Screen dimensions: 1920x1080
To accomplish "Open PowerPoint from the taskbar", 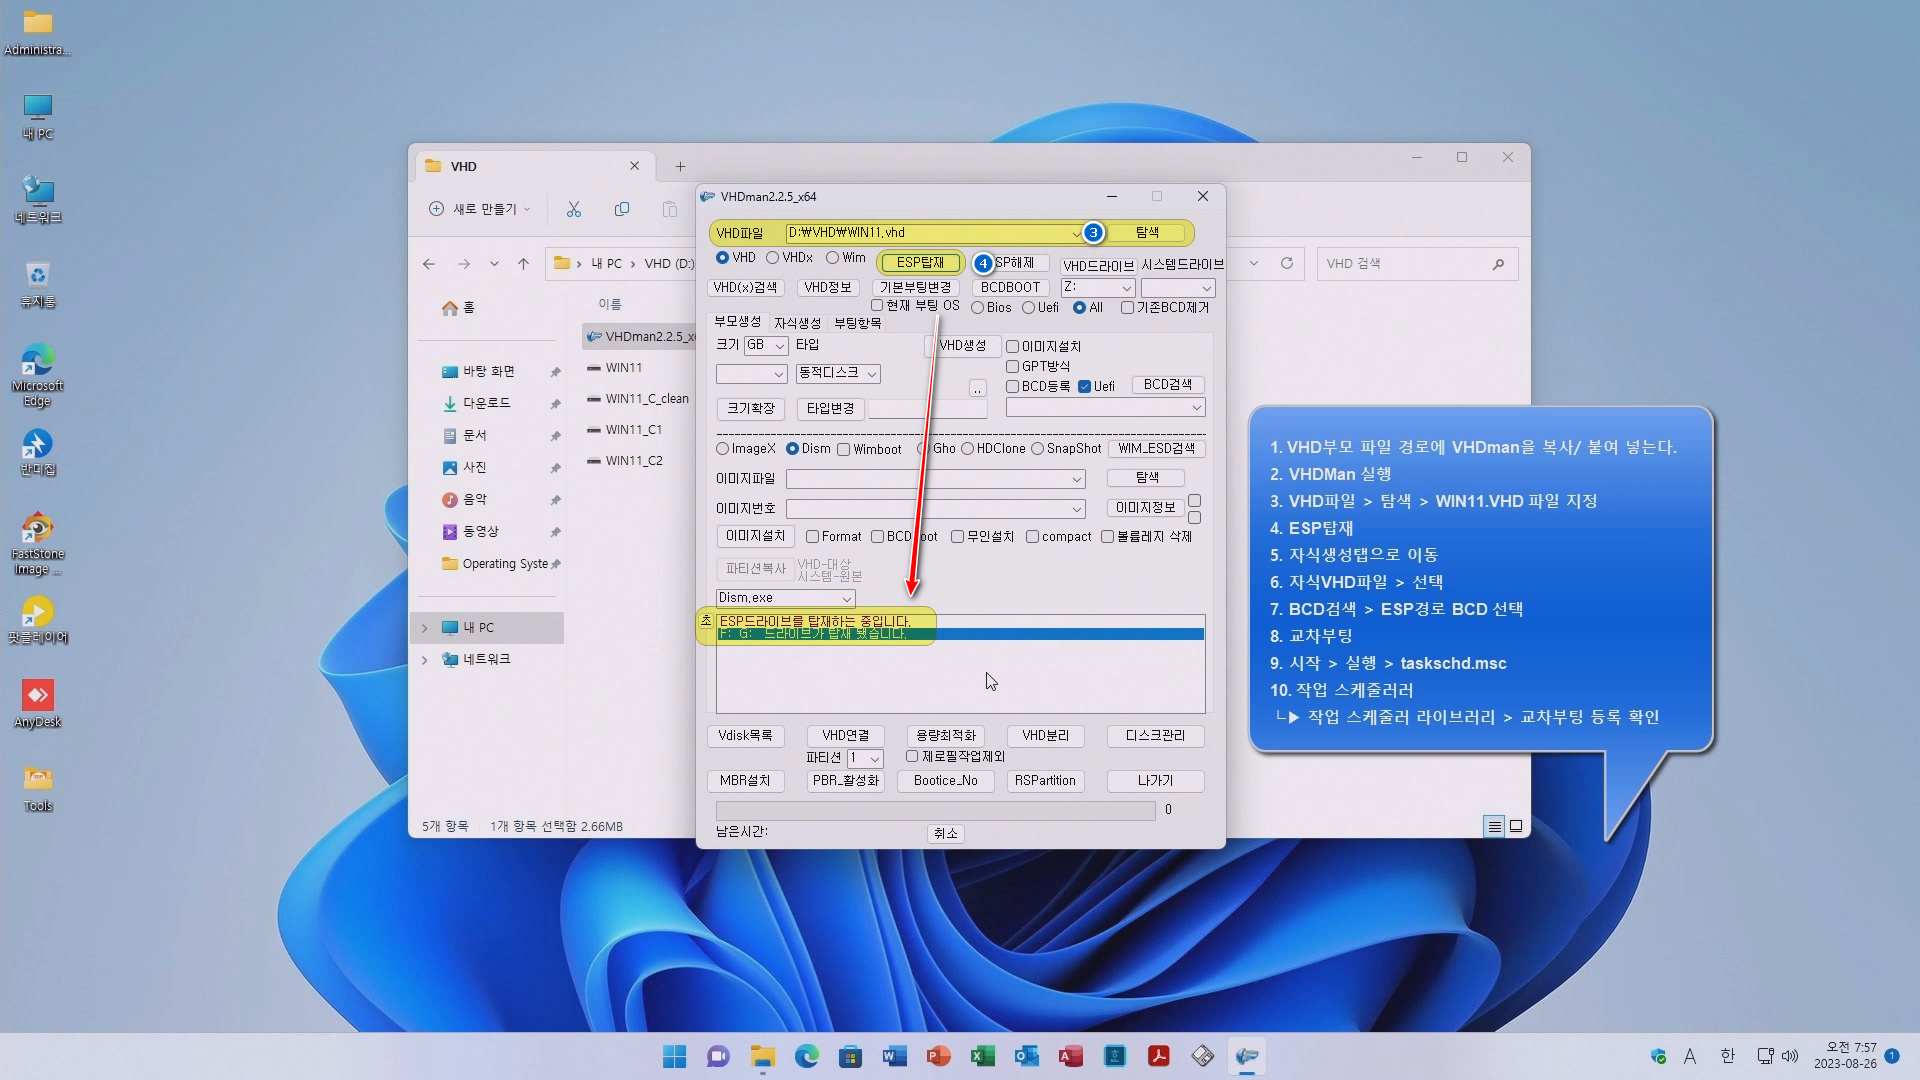I will (x=938, y=1056).
